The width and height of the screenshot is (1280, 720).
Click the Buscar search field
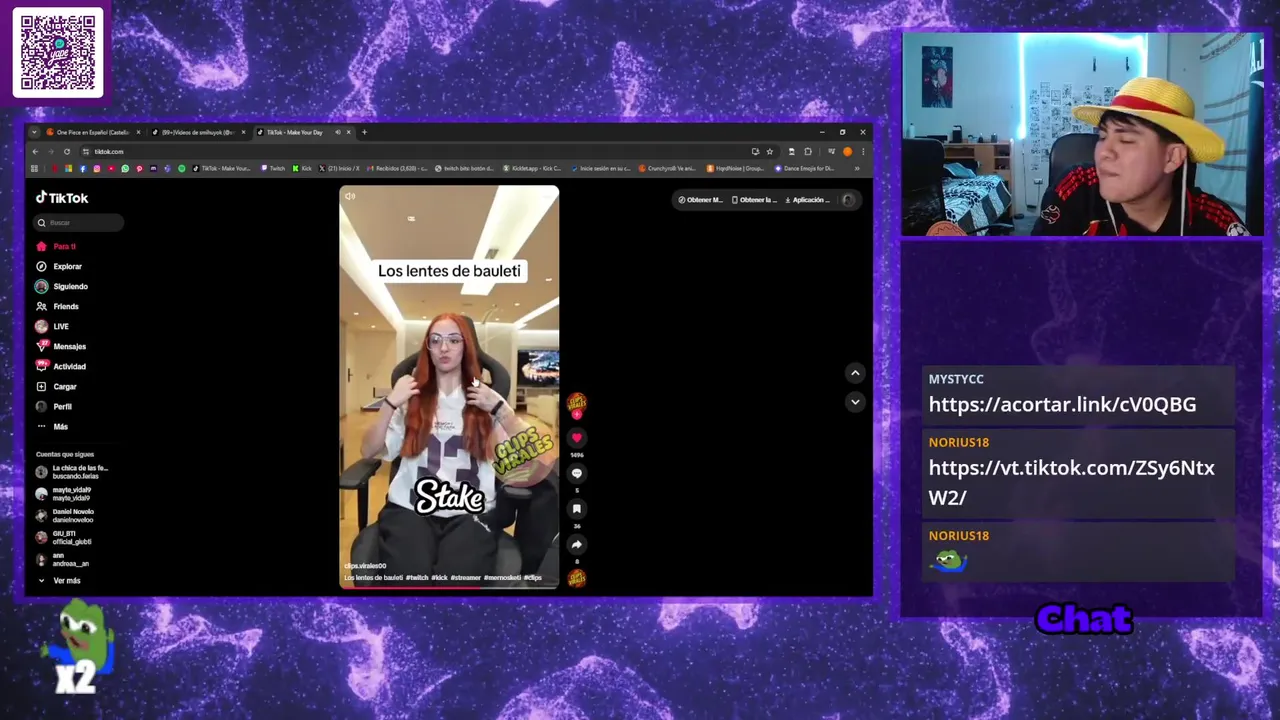pos(80,223)
